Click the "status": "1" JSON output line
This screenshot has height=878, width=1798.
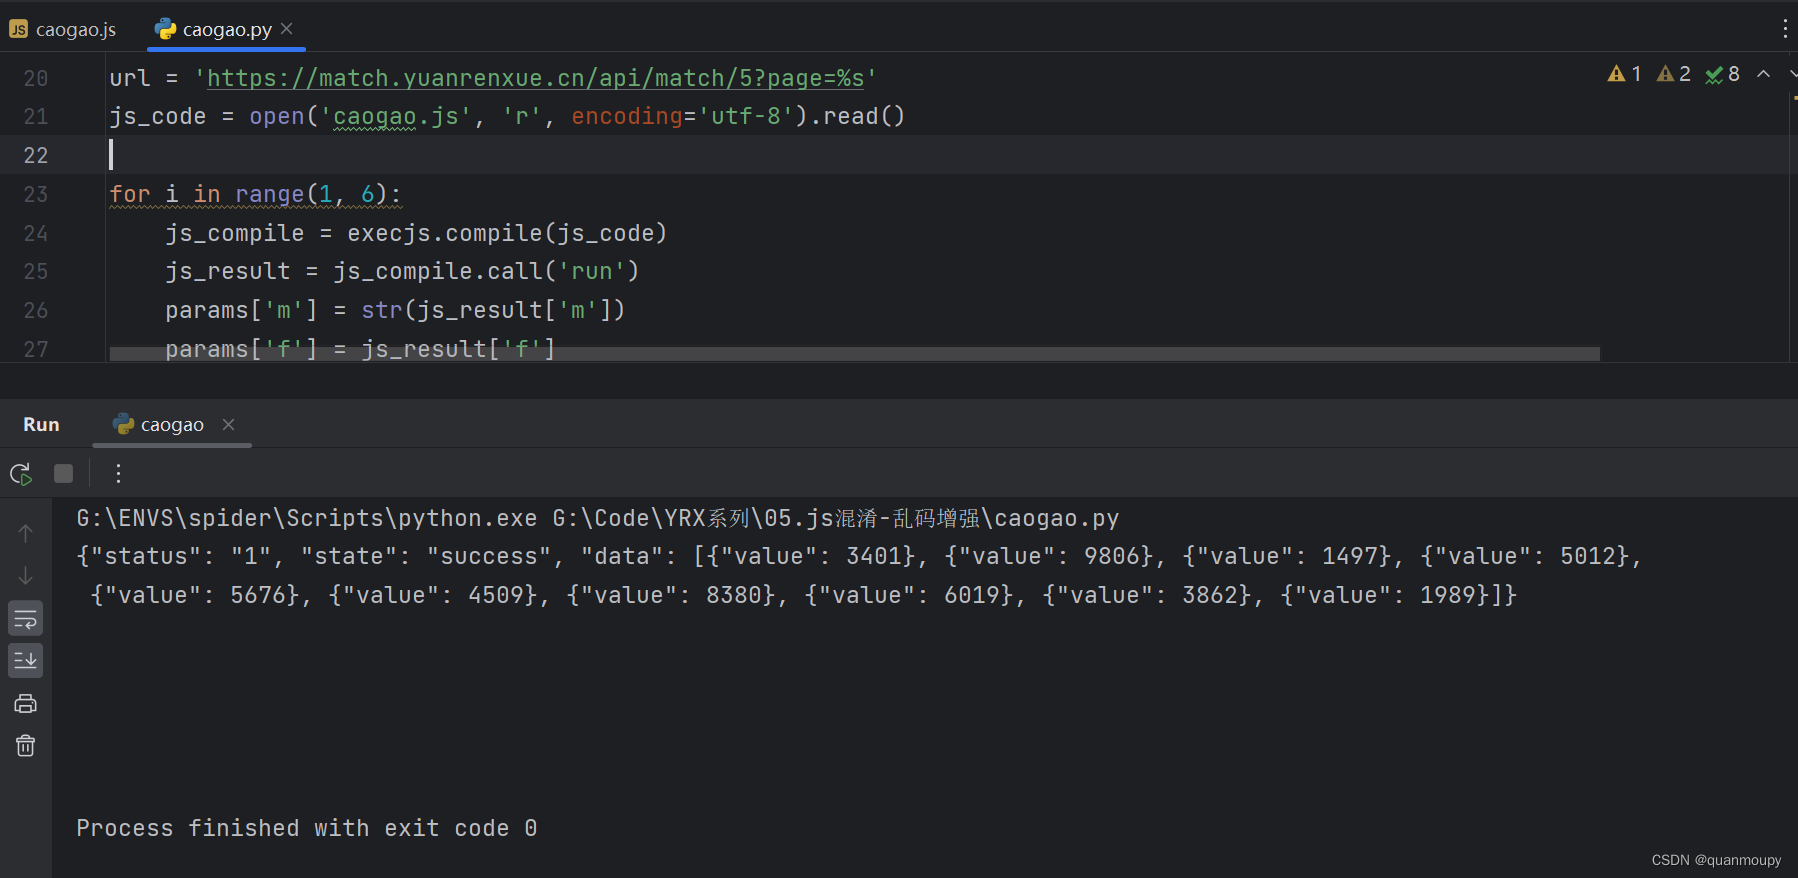[860, 556]
